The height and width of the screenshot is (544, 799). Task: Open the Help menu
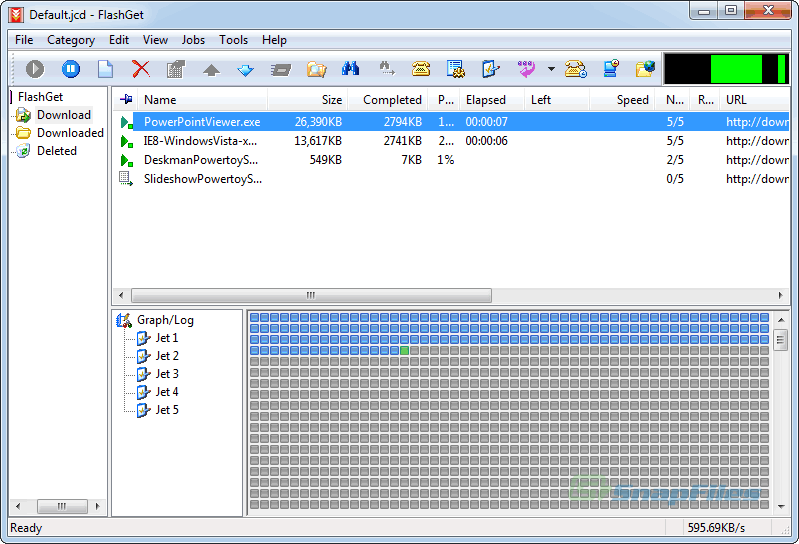[274, 40]
